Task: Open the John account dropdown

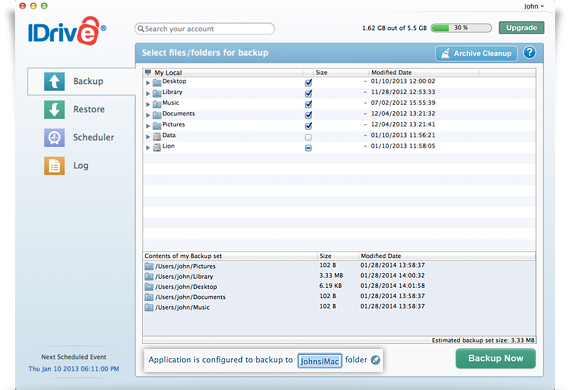Action: tap(534, 6)
